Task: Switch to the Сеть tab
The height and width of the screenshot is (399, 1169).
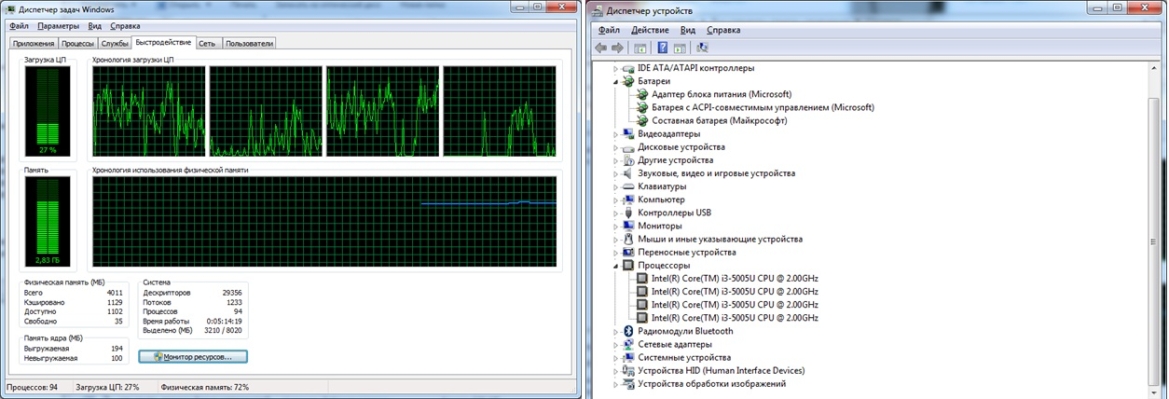Action: click(207, 43)
